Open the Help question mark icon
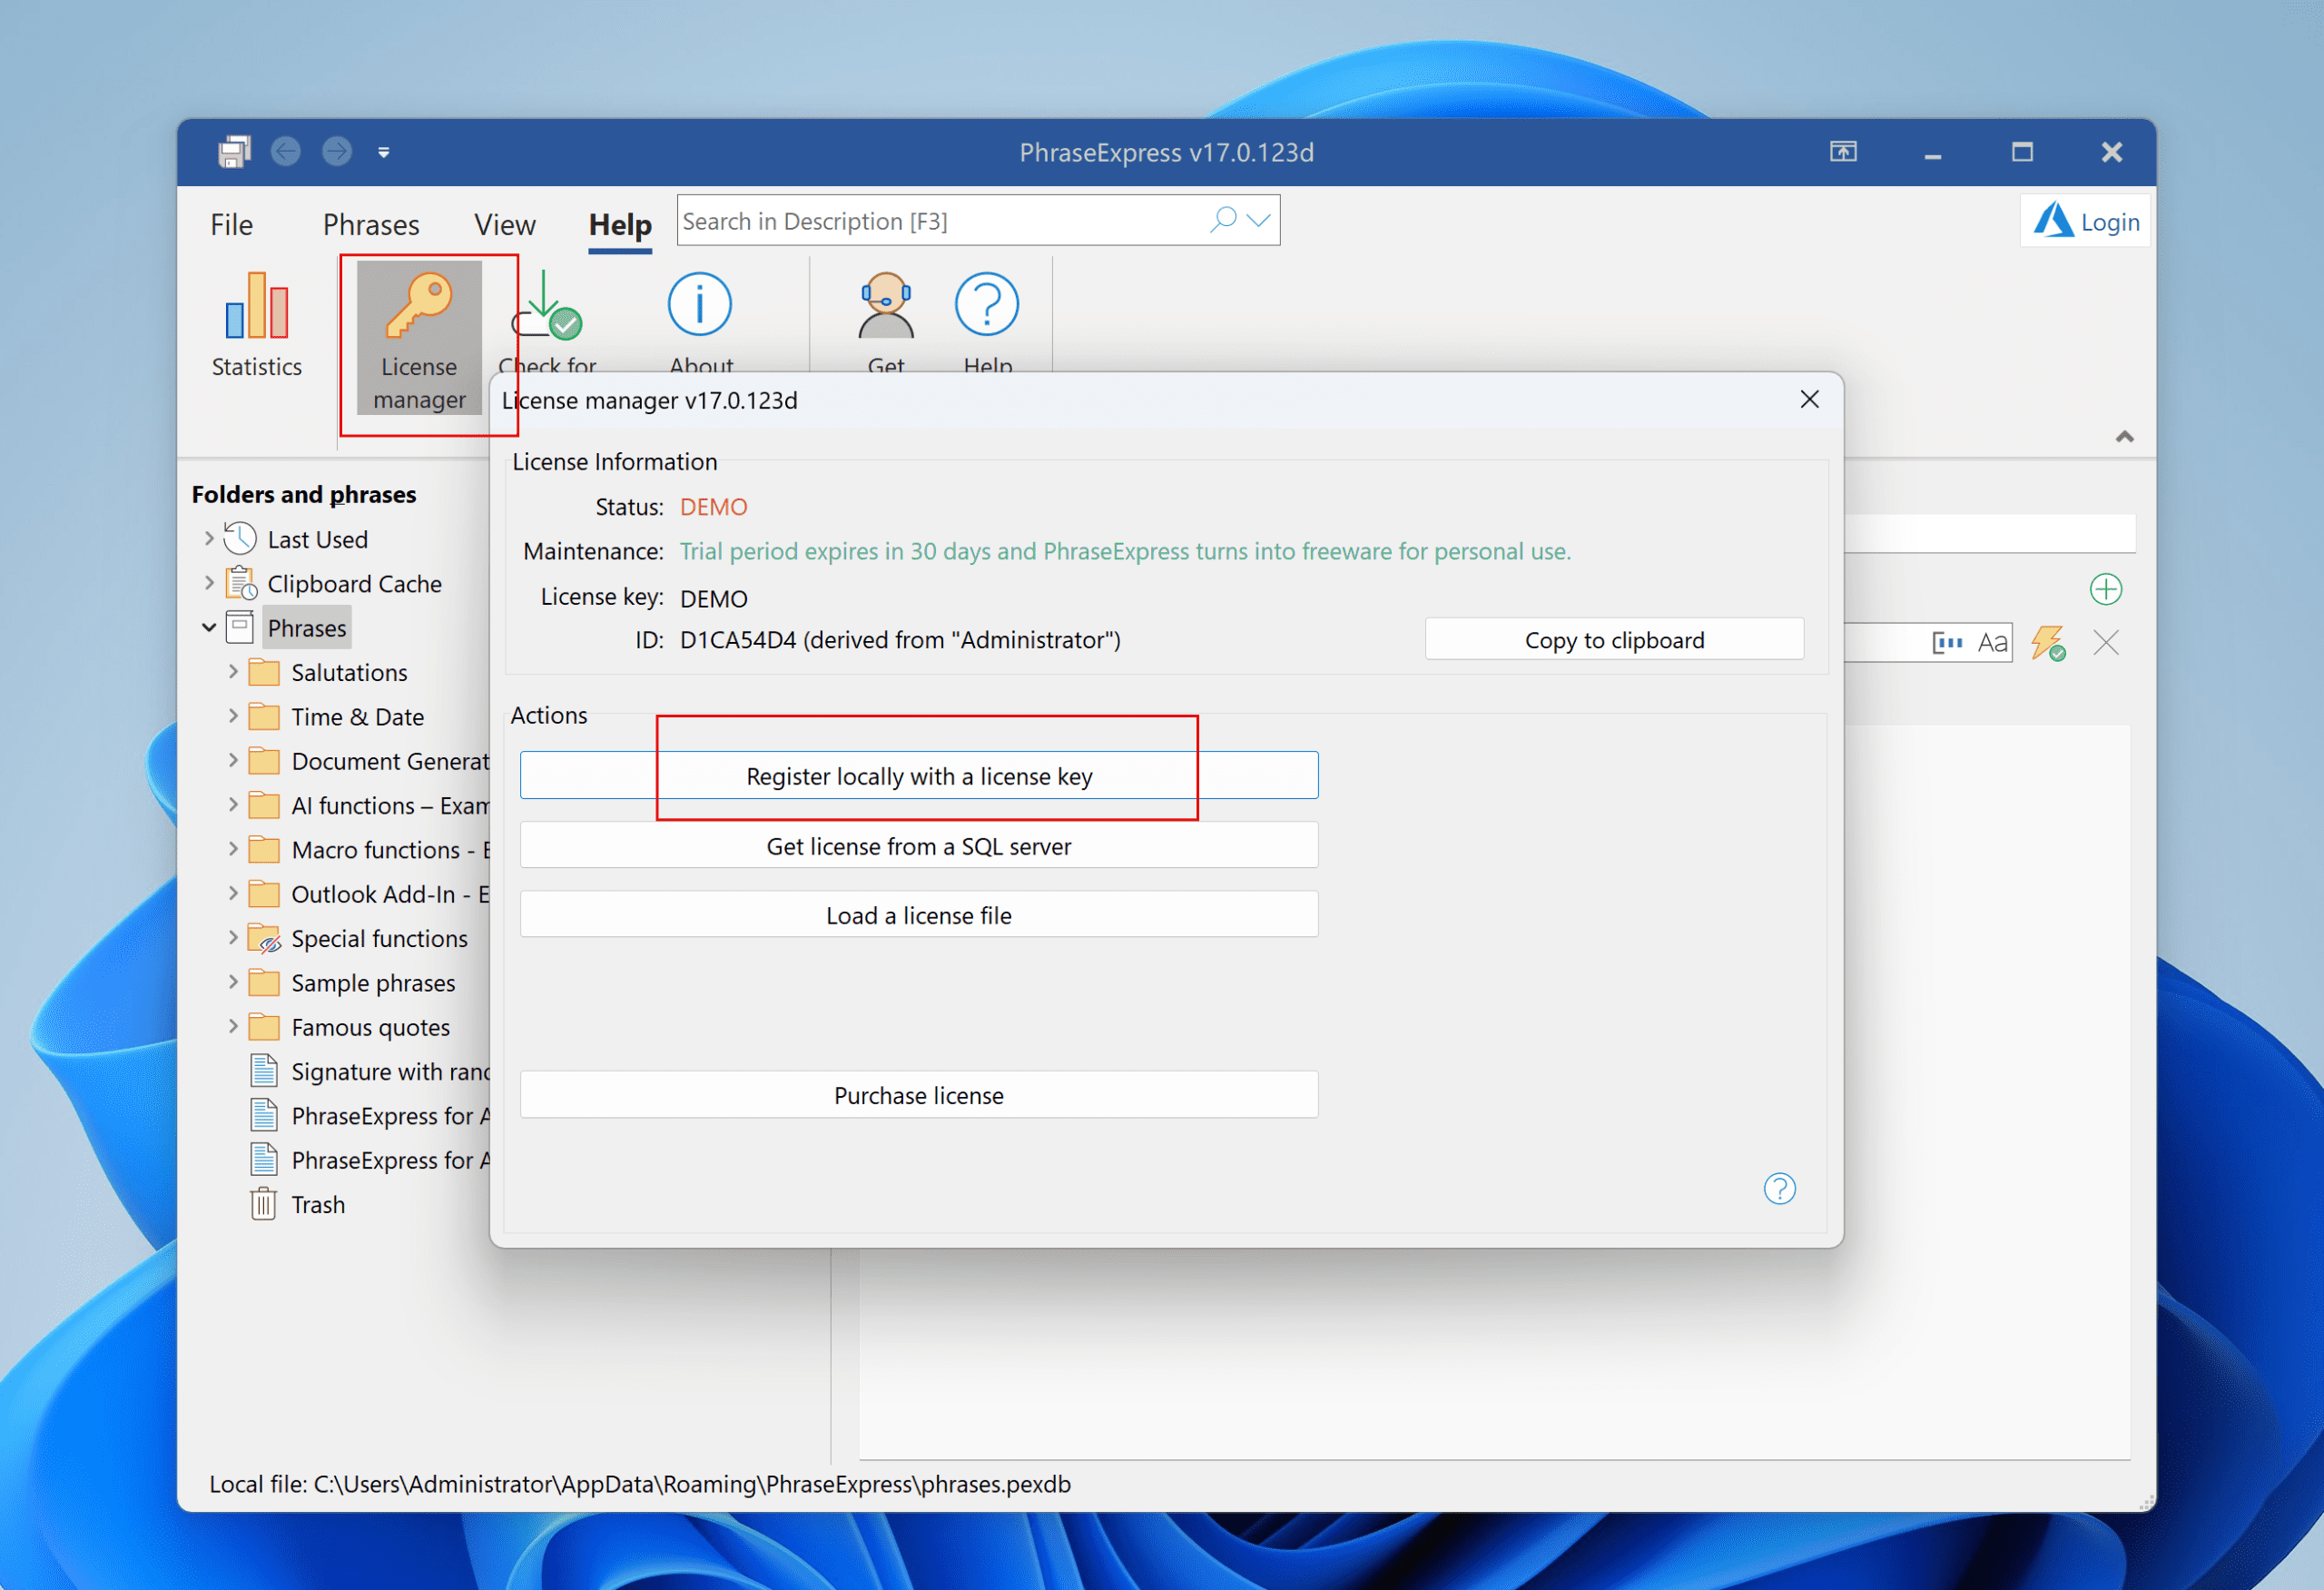 (986, 304)
